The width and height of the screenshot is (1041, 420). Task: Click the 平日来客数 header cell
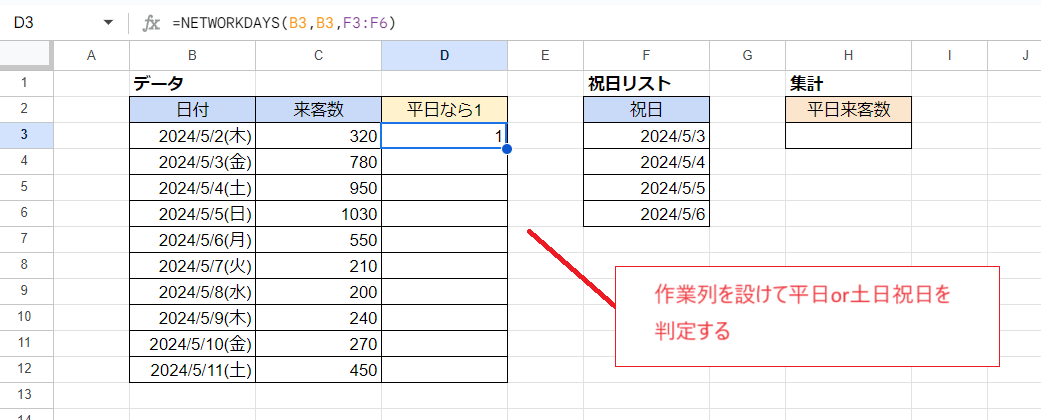tap(848, 109)
